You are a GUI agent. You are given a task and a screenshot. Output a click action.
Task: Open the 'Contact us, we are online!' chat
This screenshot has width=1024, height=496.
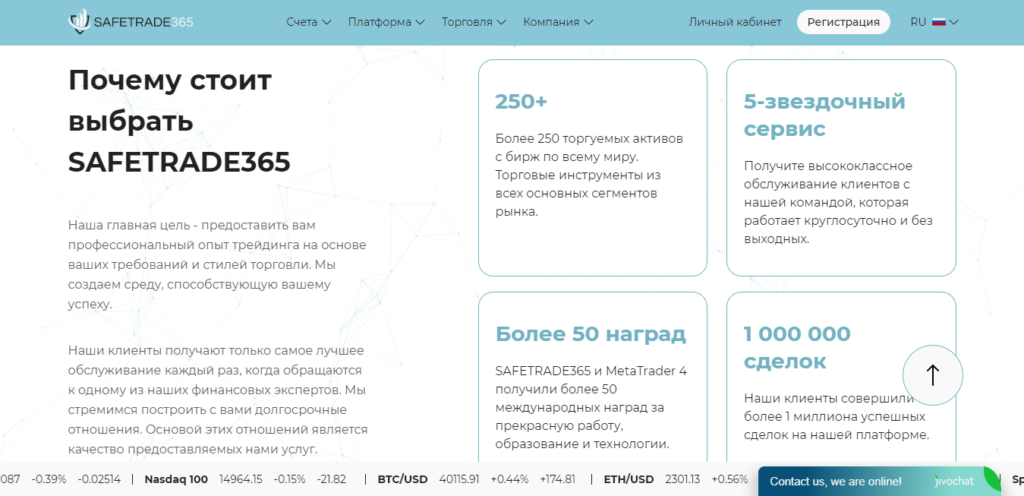(835, 482)
